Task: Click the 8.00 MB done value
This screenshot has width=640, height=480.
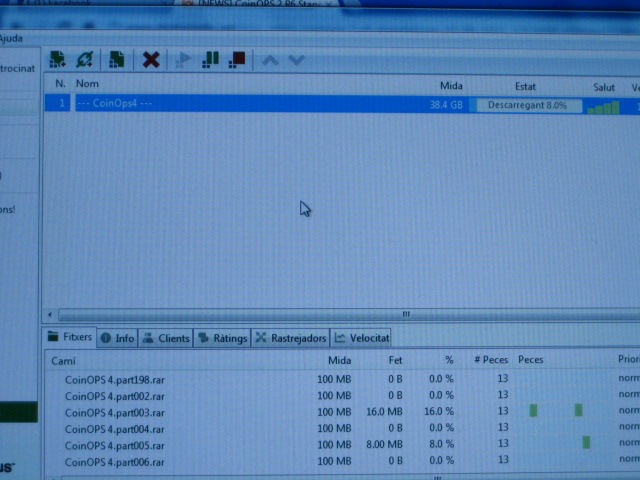Action: [384, 444]
